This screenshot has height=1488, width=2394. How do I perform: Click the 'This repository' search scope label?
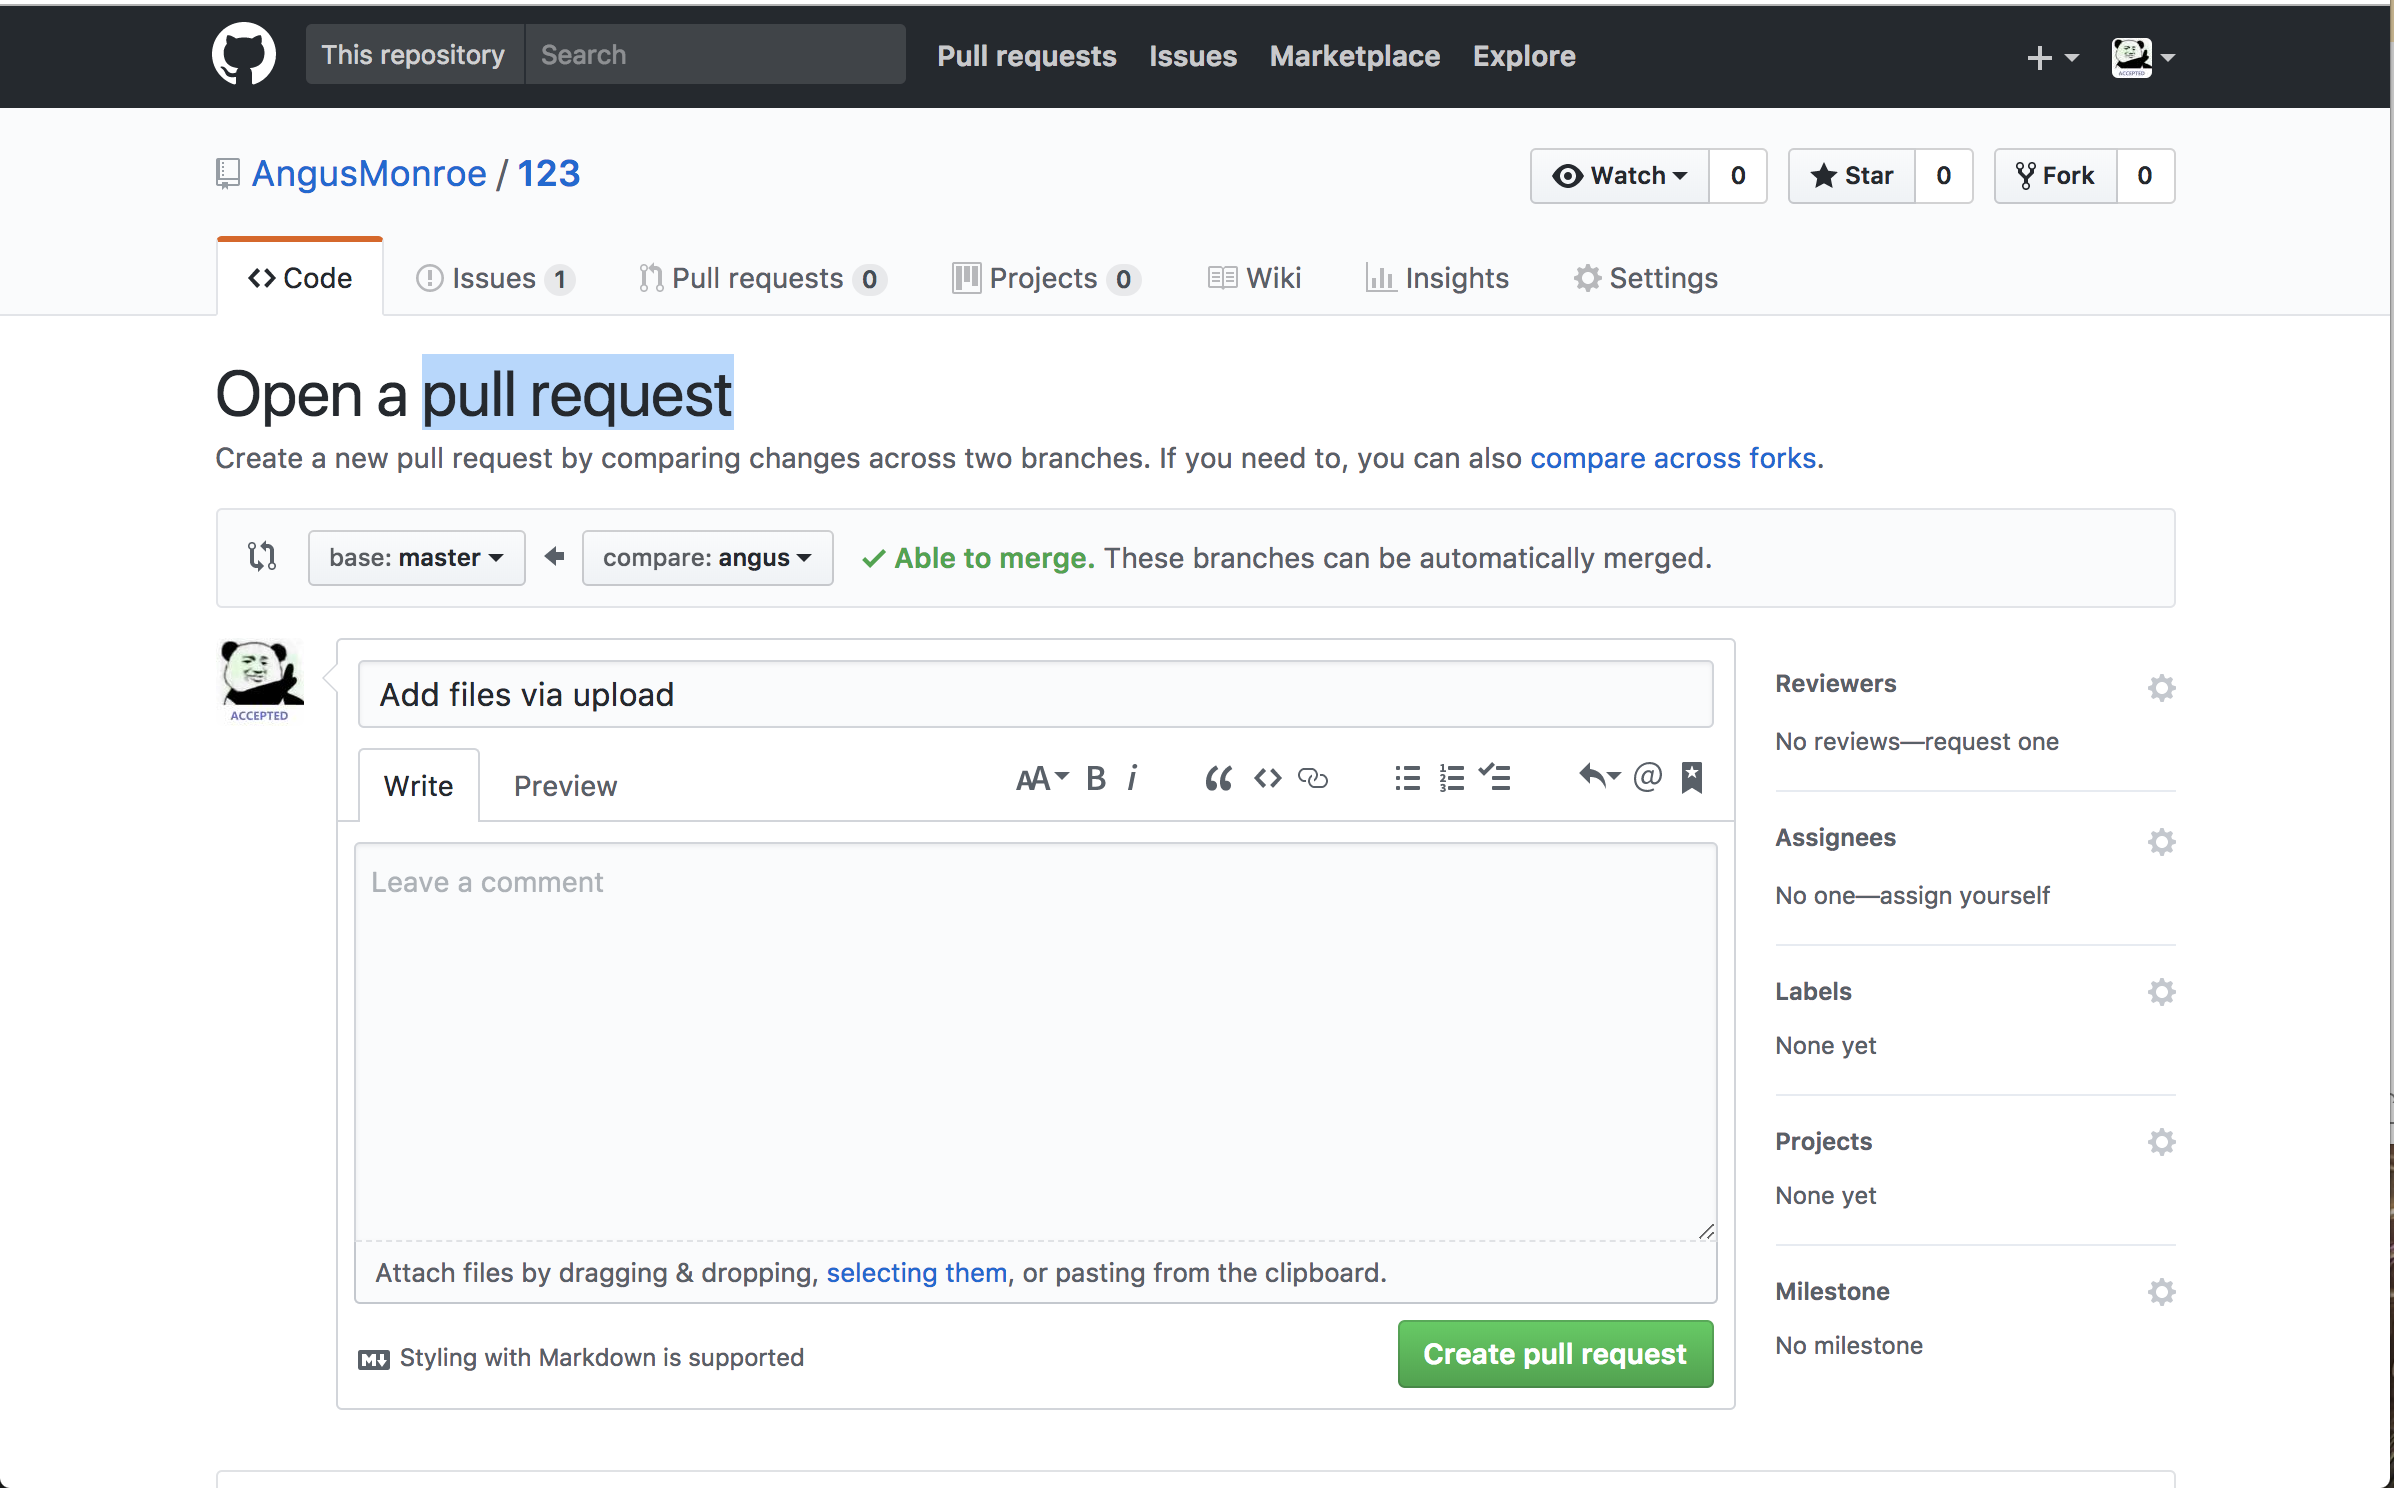[413, 54]
